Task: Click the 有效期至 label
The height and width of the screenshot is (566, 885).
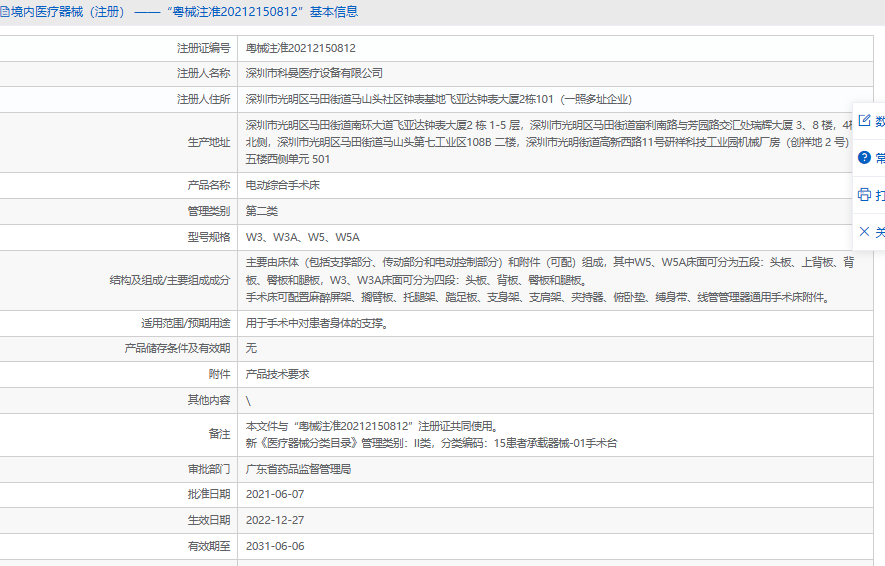Action: click(209, 546)
